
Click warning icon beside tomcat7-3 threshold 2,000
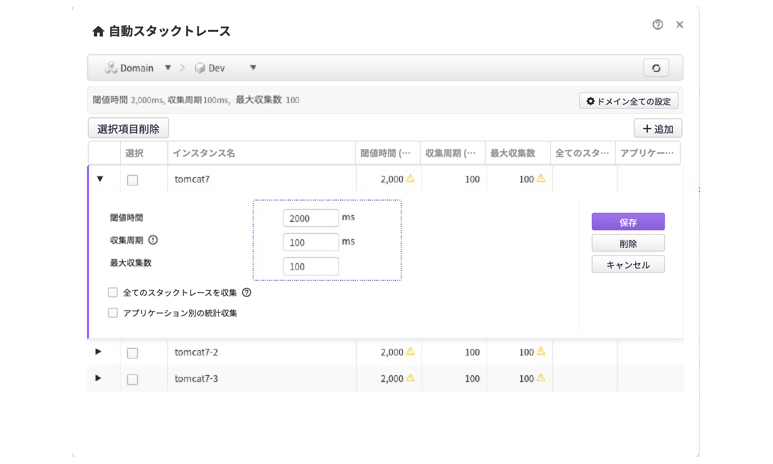click(x=410, y=378)
